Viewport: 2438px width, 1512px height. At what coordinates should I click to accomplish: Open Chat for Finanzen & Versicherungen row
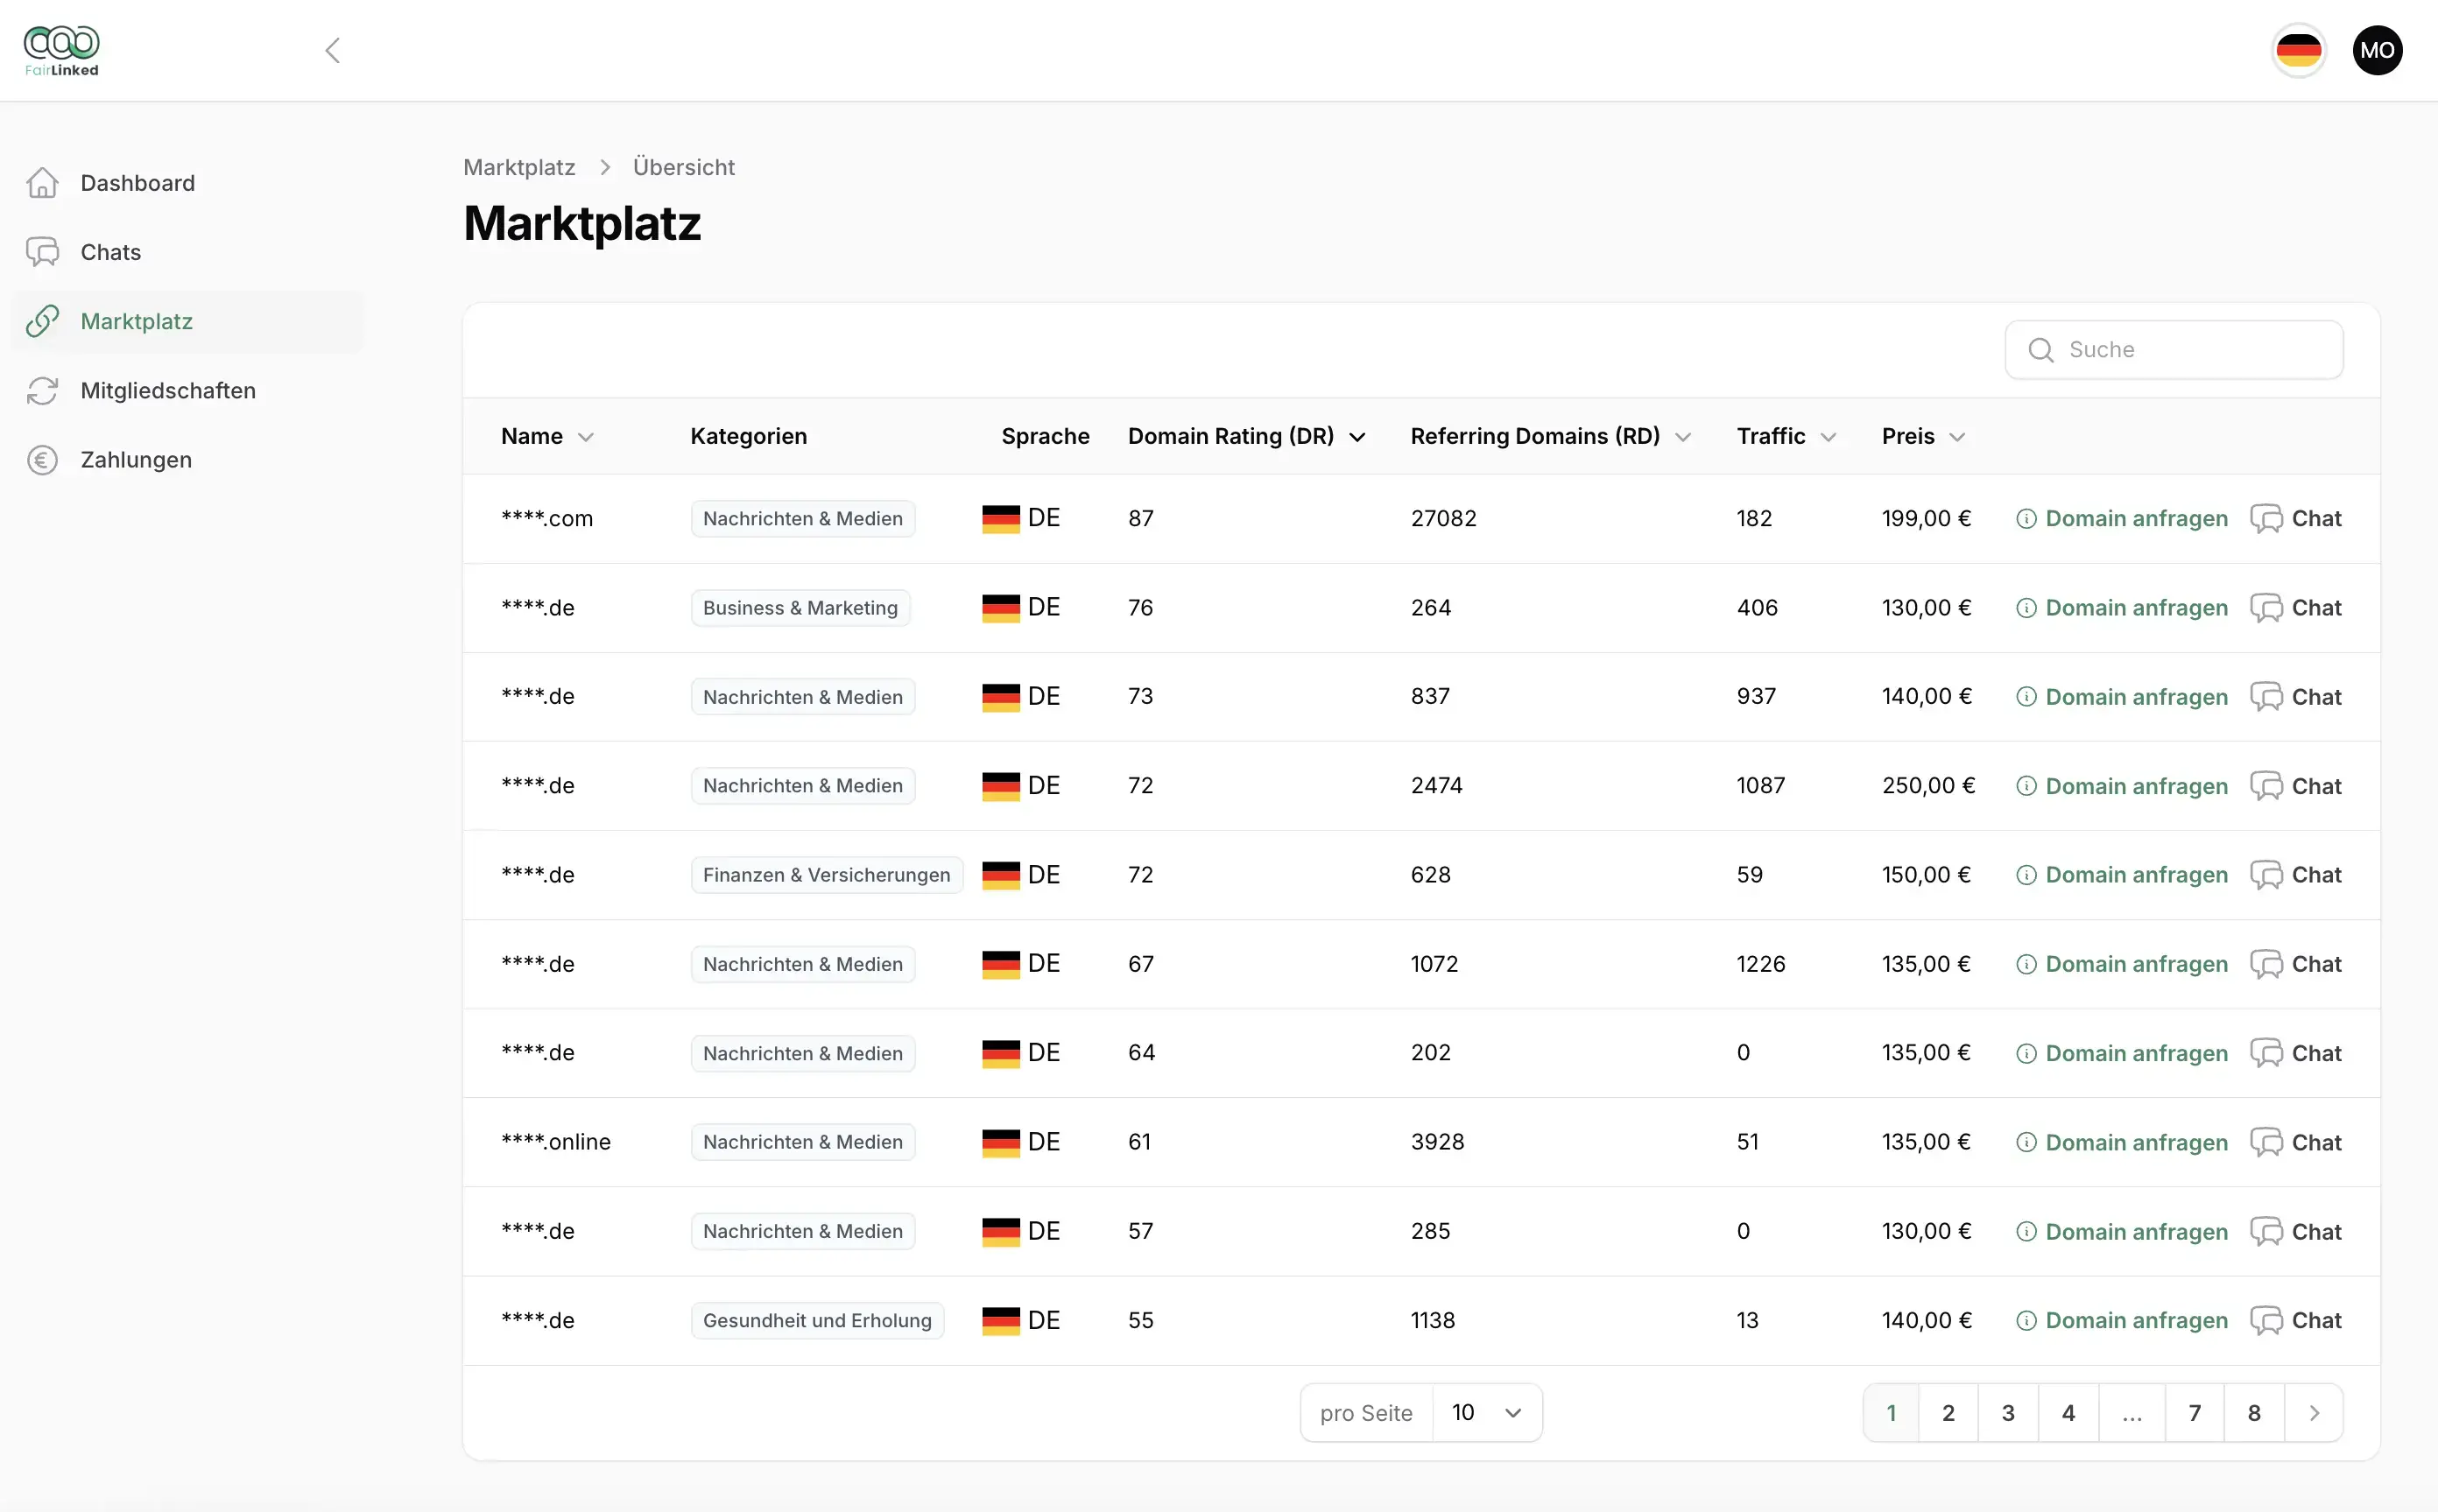click(x=2295, y=874)
